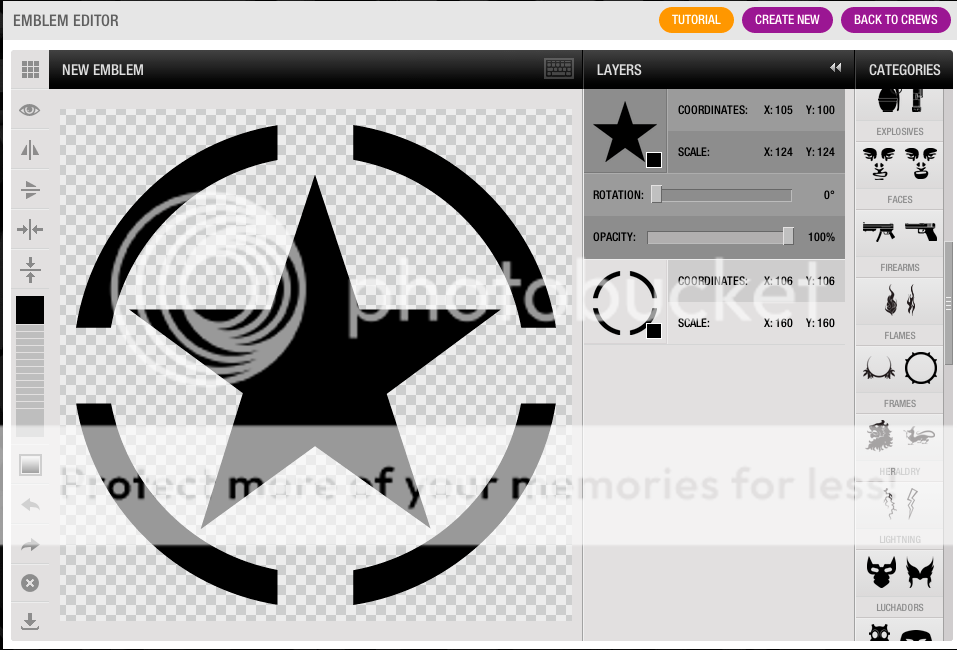
Task: Toggle the emblem preview eye icon
Action: point(30,110)
